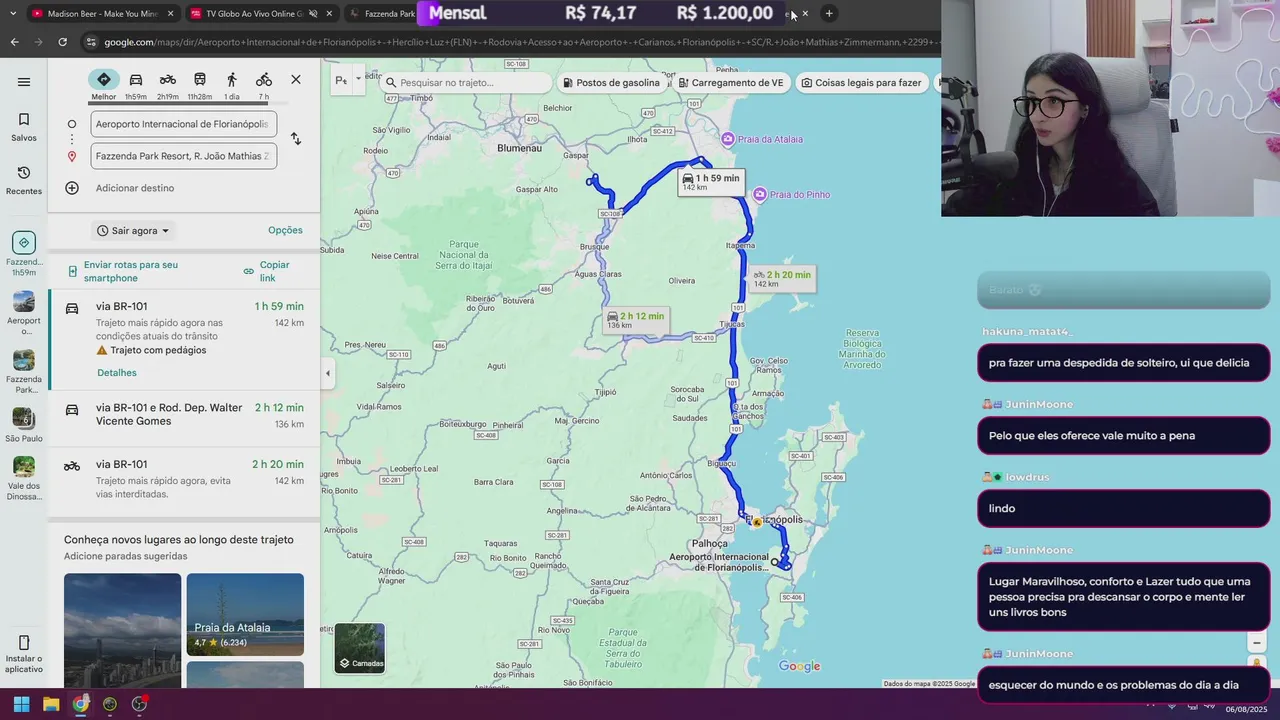Open the Salvos saved places
The image size is (1280, 720).
(24, 127)
